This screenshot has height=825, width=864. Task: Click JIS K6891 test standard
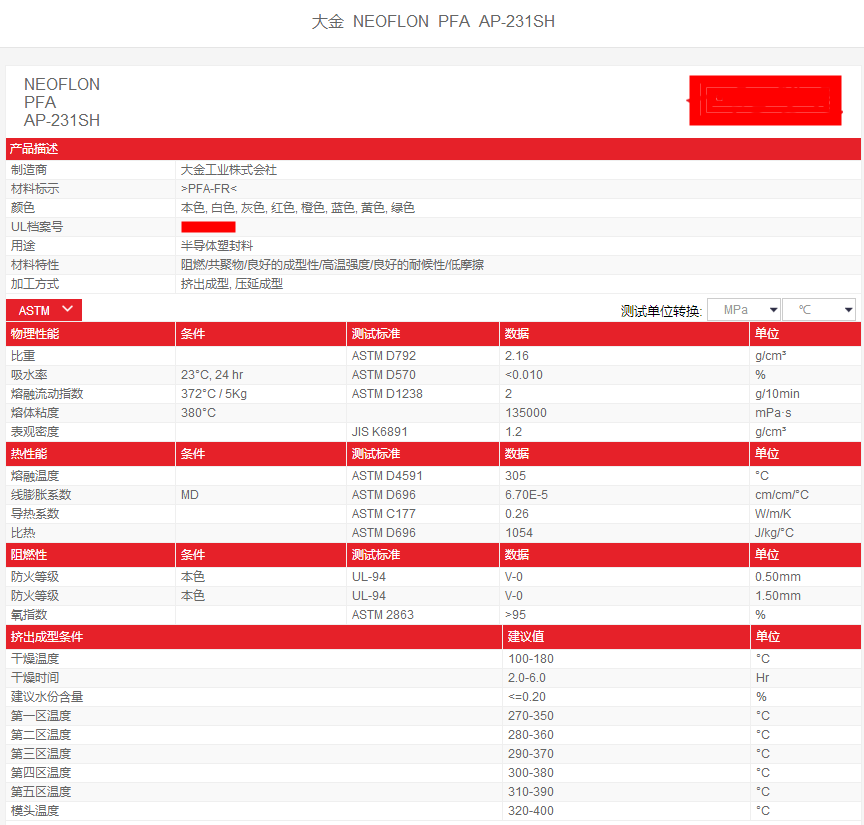[x=380, y=432]
